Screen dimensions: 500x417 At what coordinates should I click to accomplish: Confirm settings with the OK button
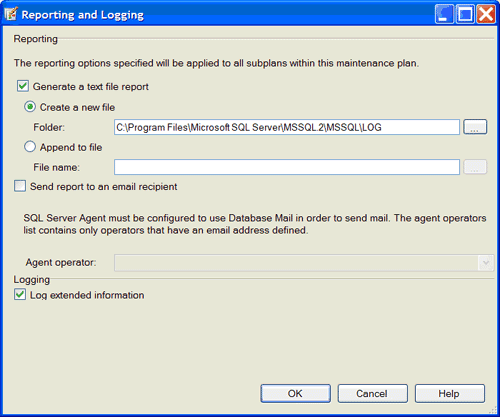[295, 393]
